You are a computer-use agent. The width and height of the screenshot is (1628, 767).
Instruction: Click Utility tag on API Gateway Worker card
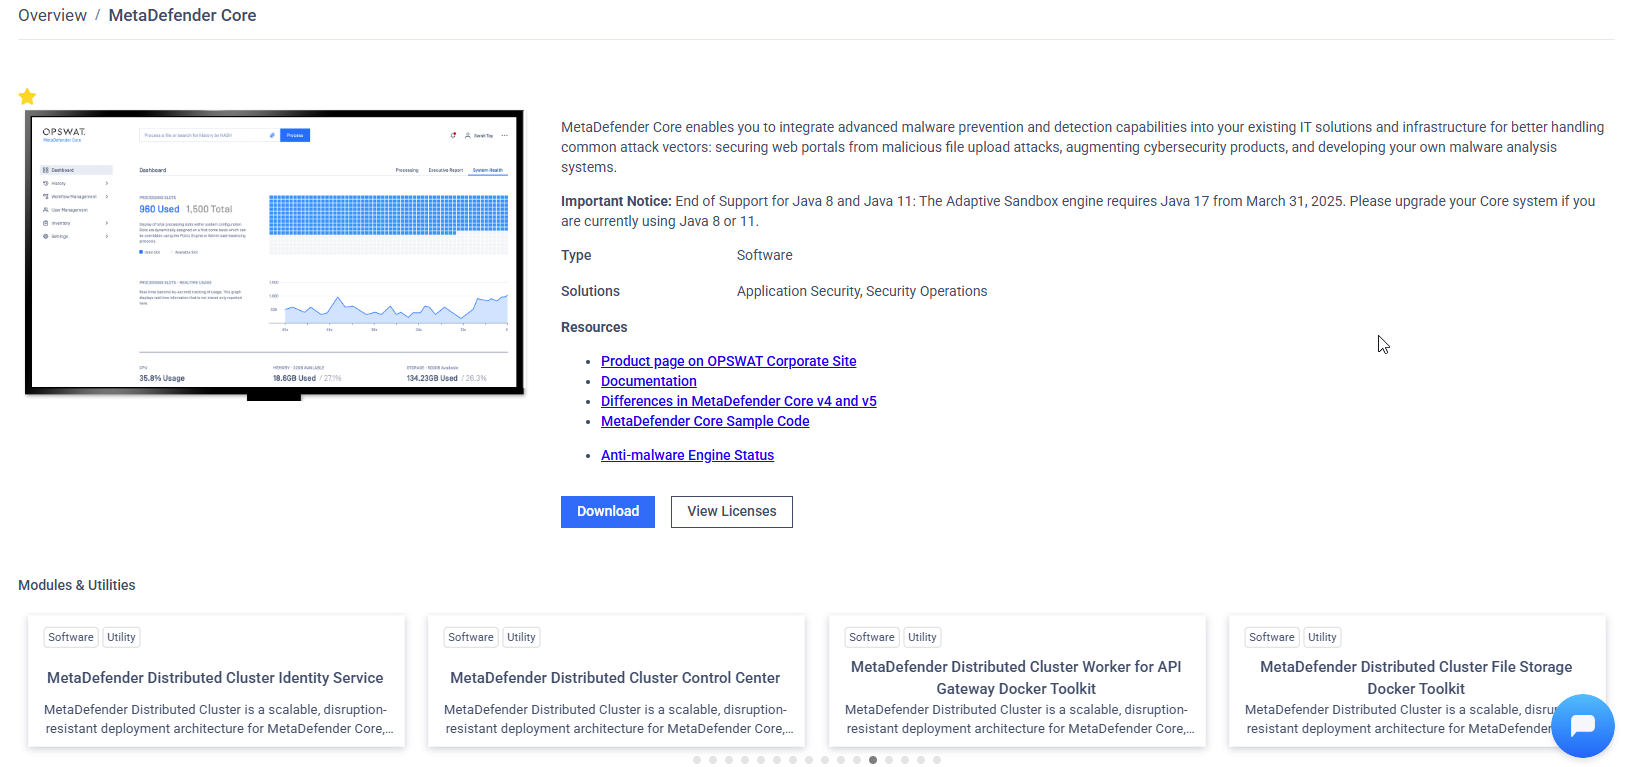tap(922, 637)
